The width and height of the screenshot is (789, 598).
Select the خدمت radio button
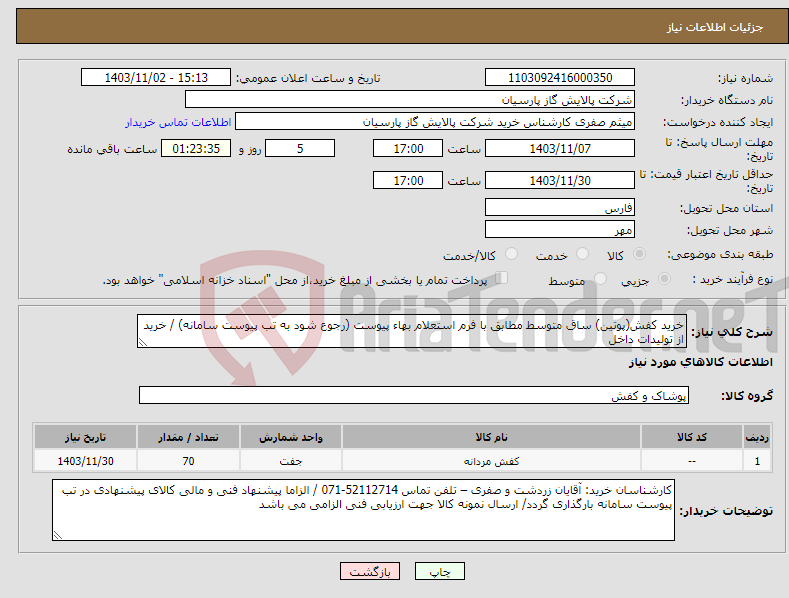[582, 254]
